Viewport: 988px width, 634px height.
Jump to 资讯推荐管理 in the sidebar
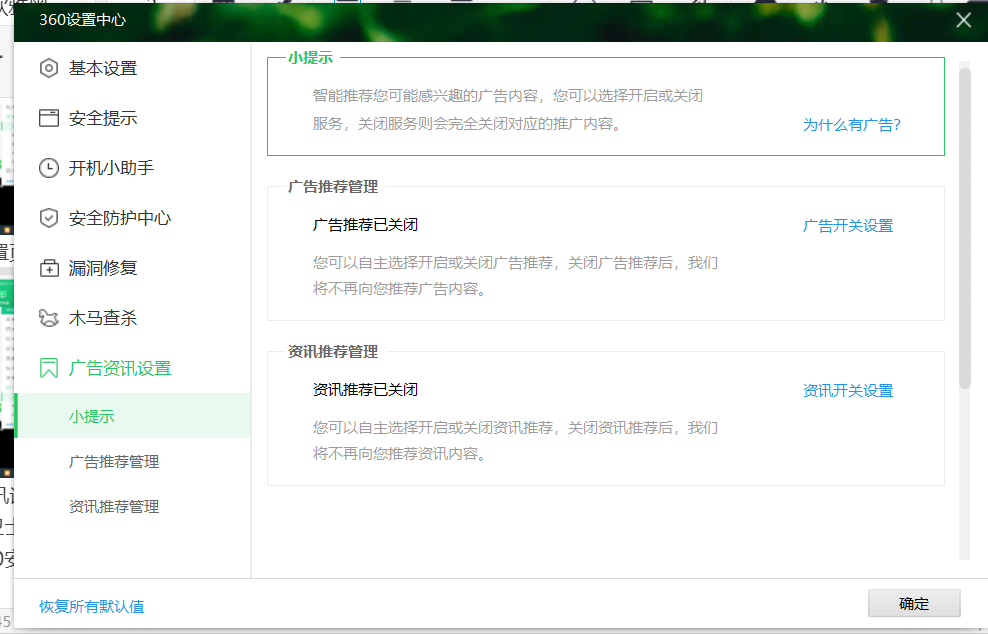(114, 507)
